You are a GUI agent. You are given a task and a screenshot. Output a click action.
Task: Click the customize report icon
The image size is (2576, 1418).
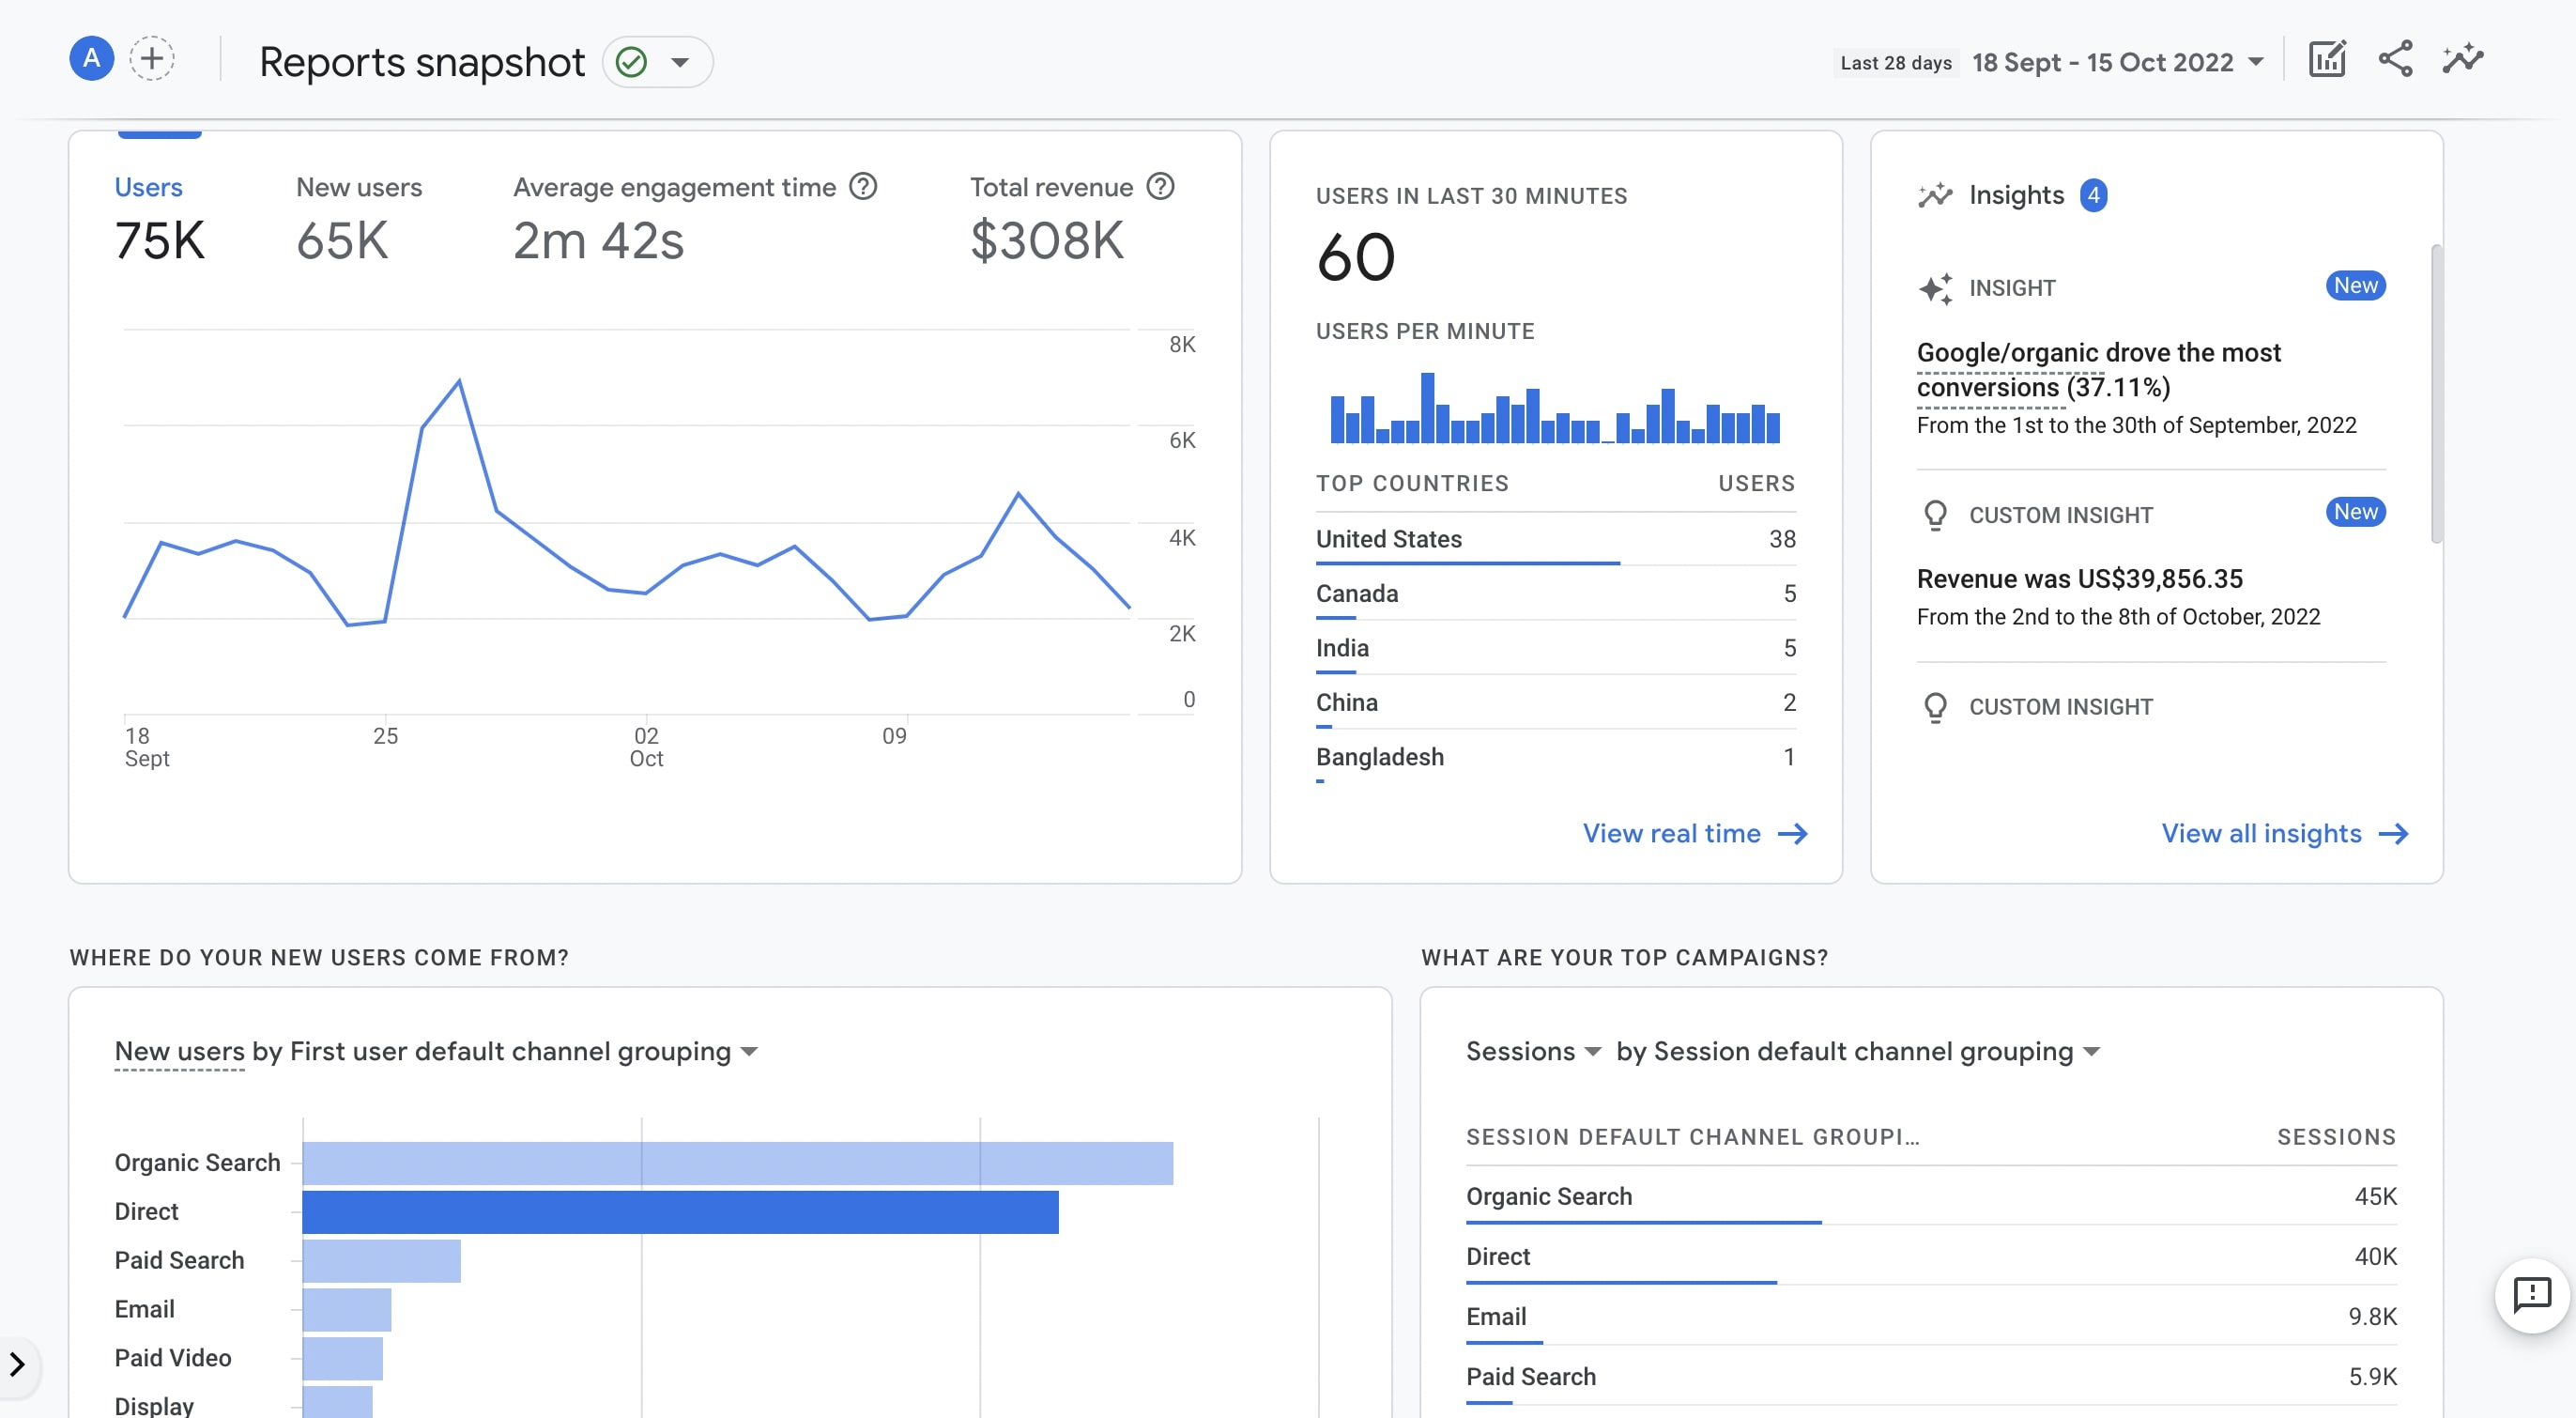coord(2326,60)
